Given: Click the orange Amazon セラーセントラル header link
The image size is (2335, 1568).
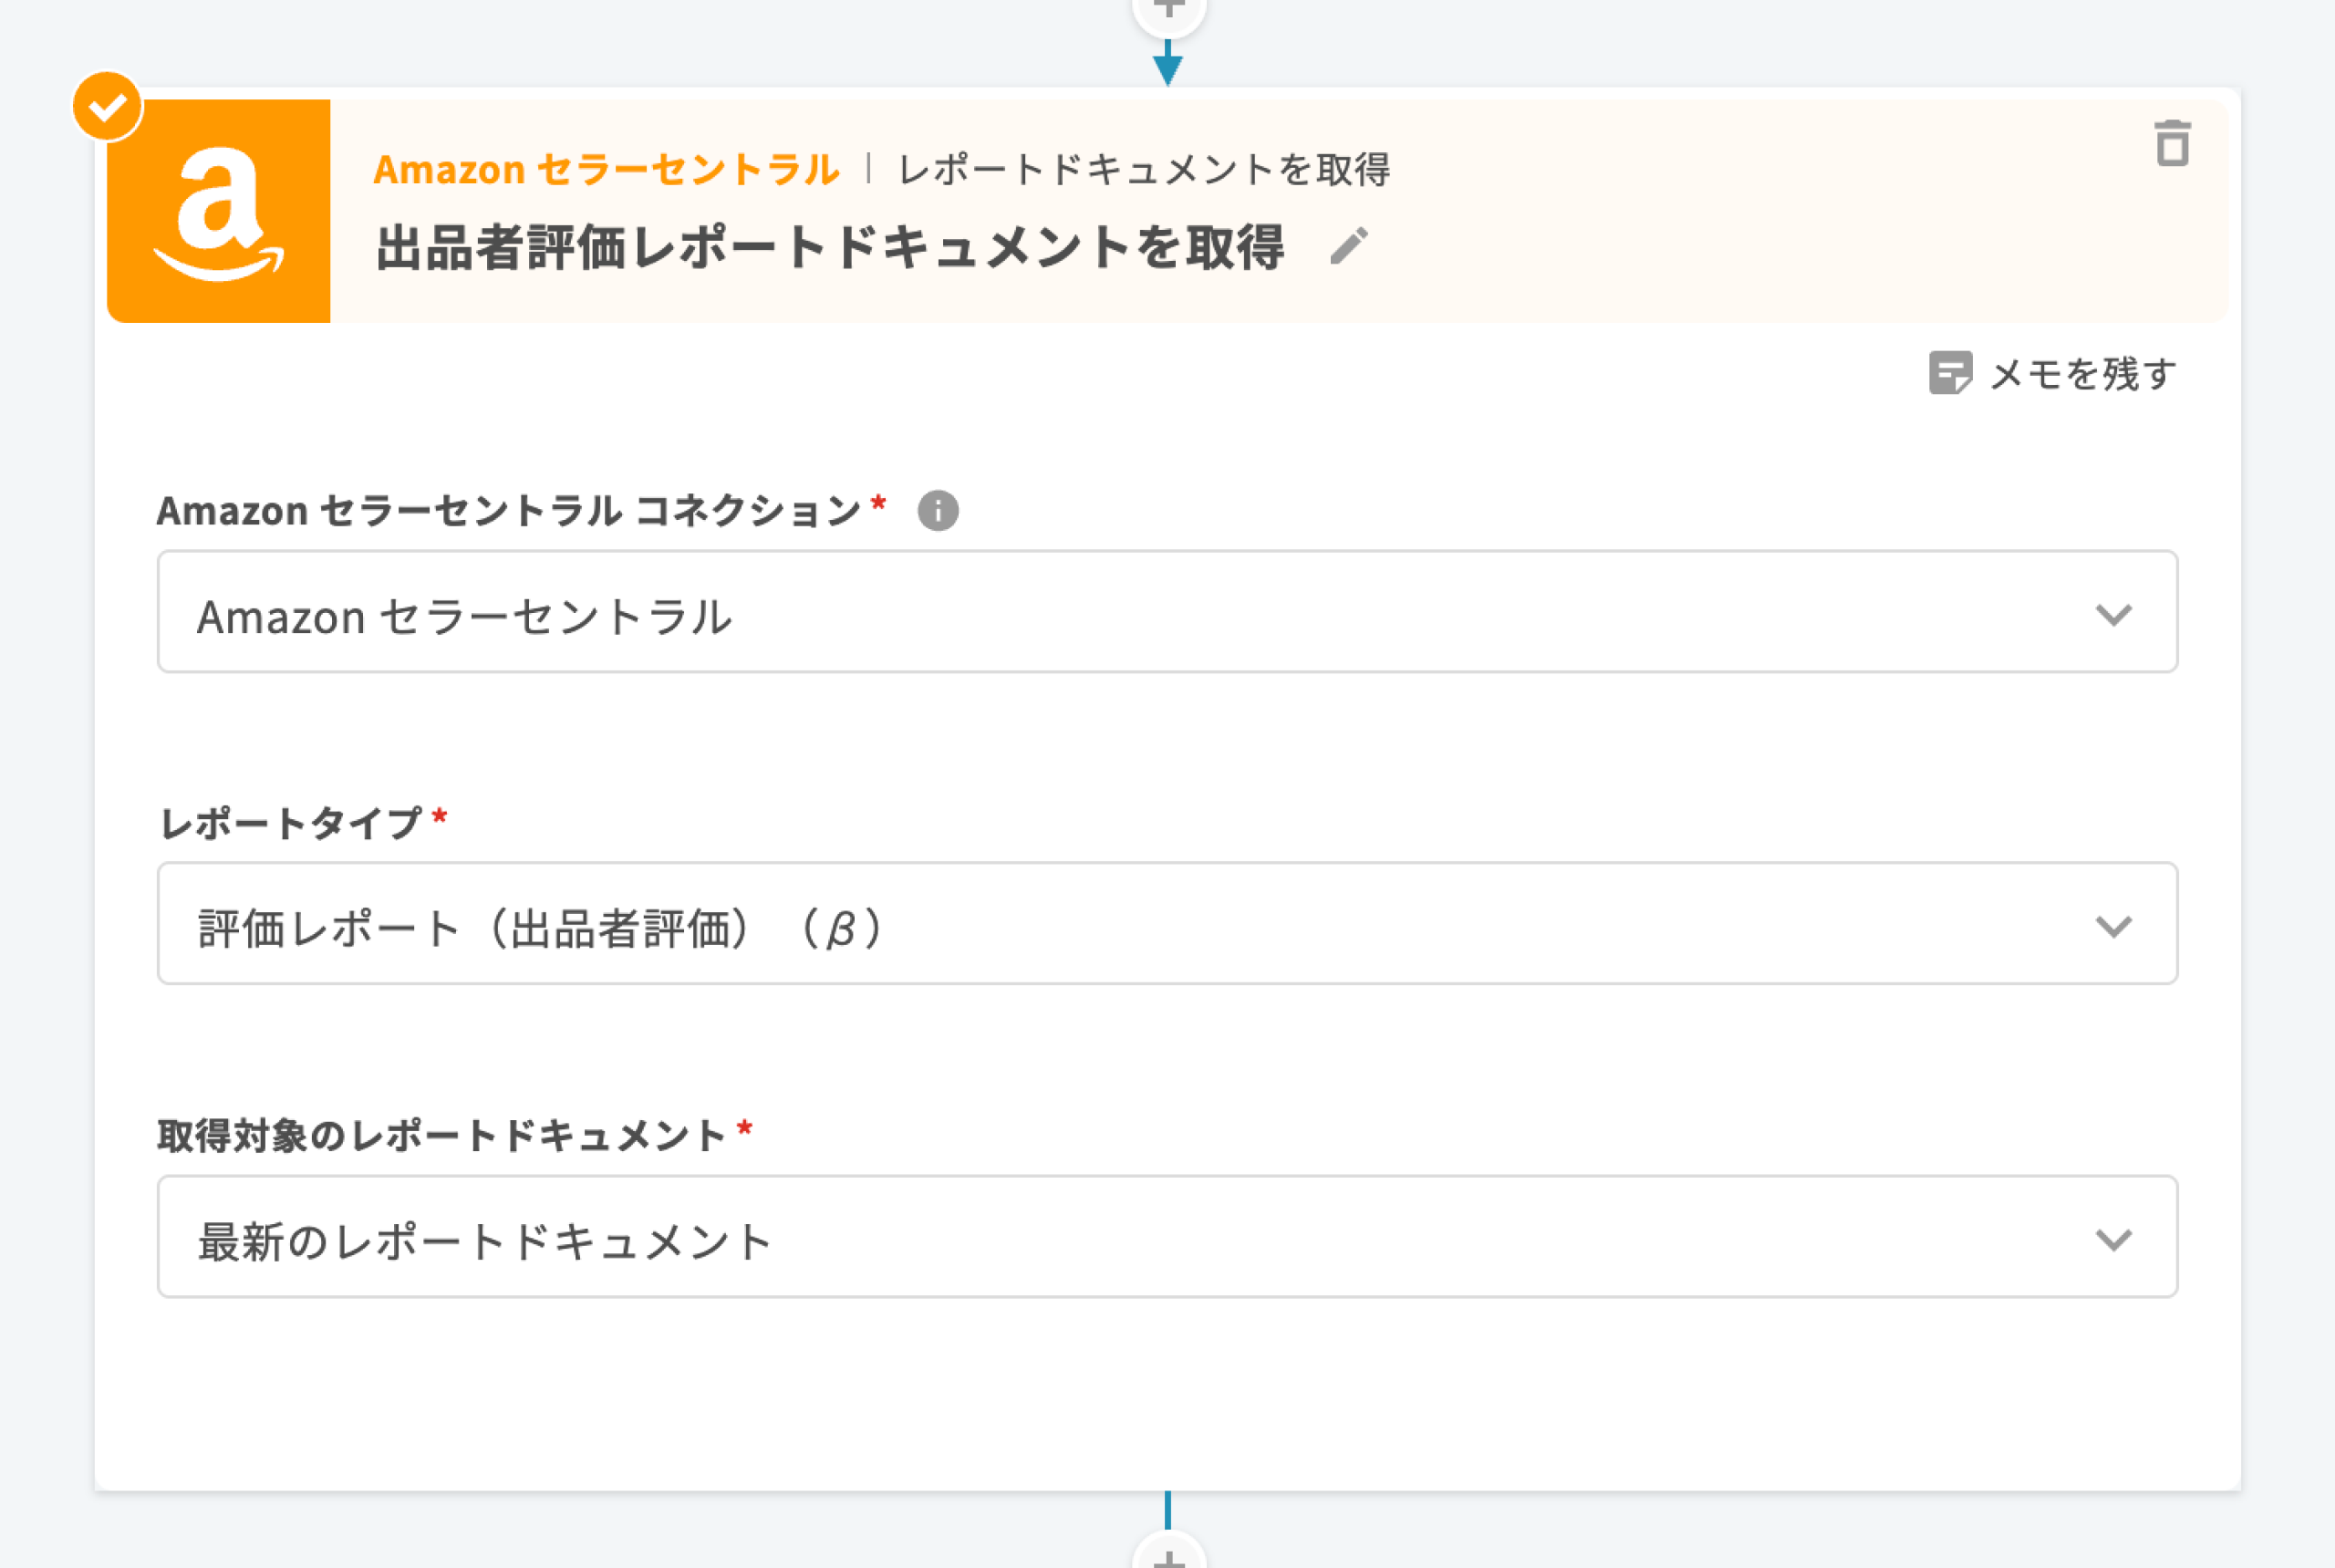Looking at the screenshot, I should tap(606, 170).
